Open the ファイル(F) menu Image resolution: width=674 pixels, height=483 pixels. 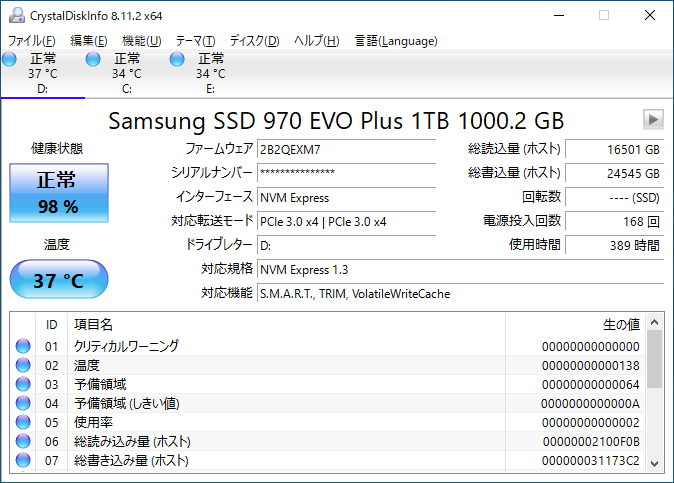(x=32, y=41)
